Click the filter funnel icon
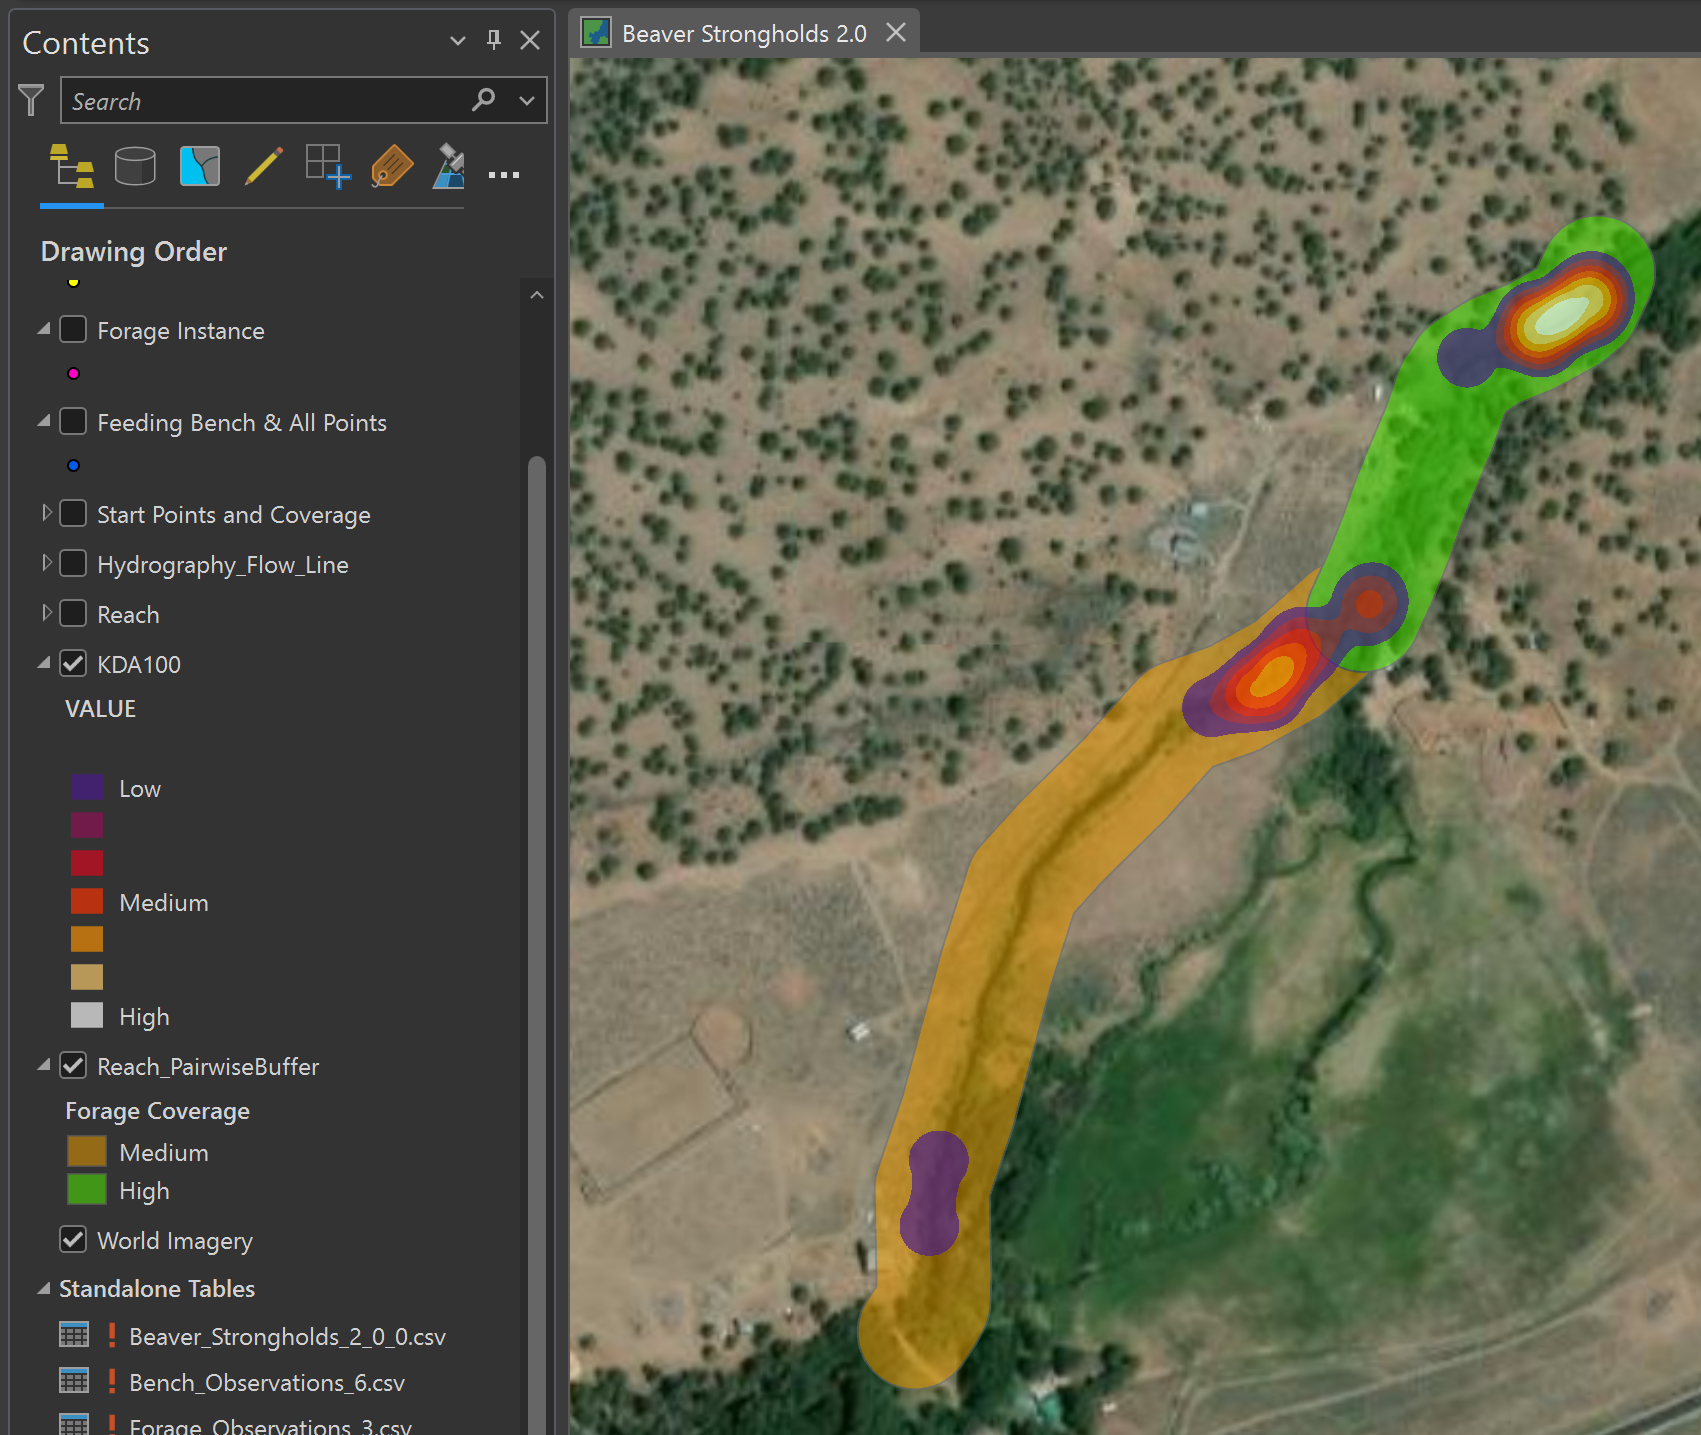The image size is (1701, 1435). point(31,100)
